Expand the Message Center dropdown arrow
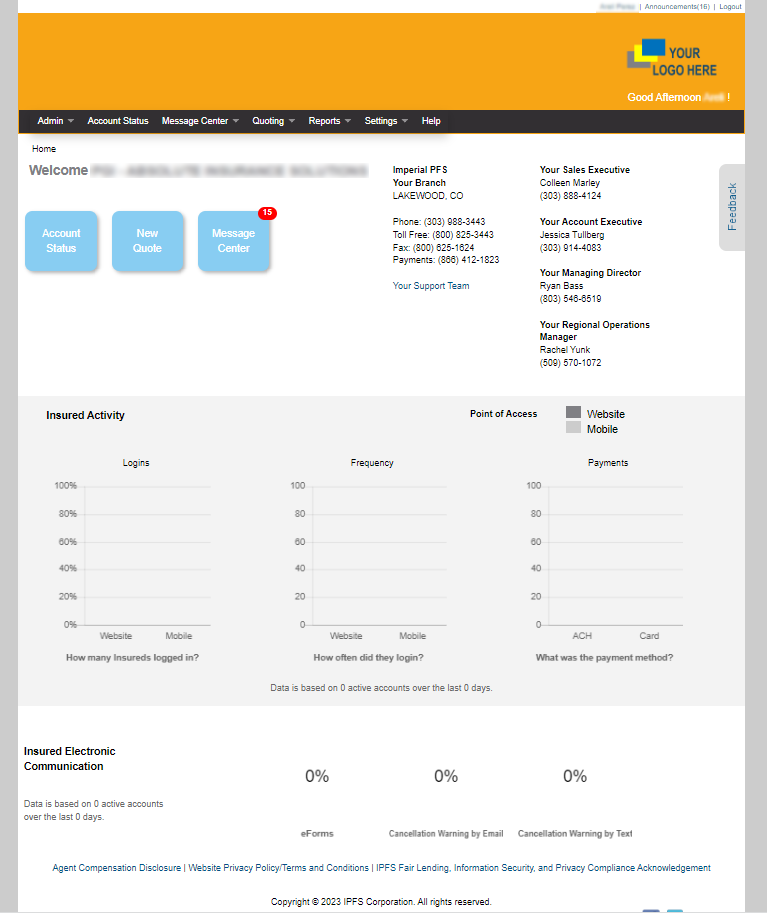This screenshot has height=913, width=767. point(236,121)
